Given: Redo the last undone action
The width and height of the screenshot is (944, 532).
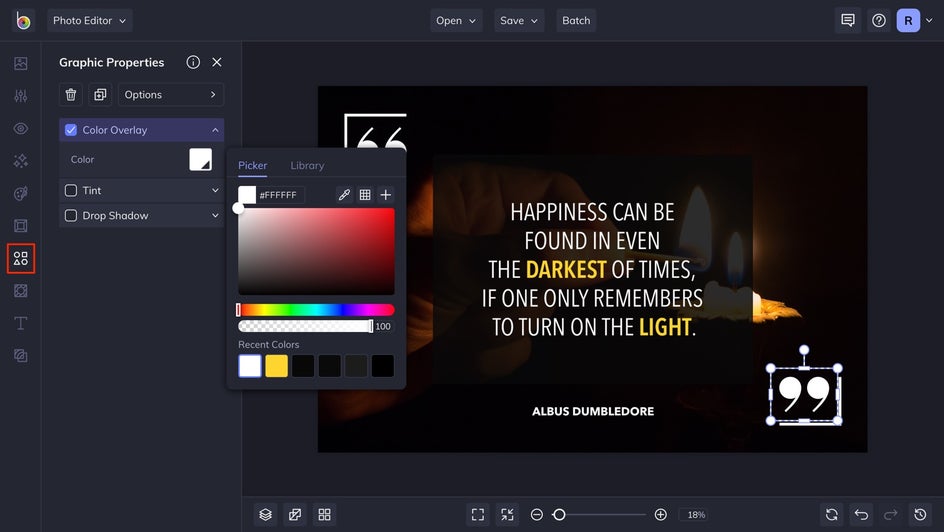Looking at the screenshot, I should pos(890,515).
